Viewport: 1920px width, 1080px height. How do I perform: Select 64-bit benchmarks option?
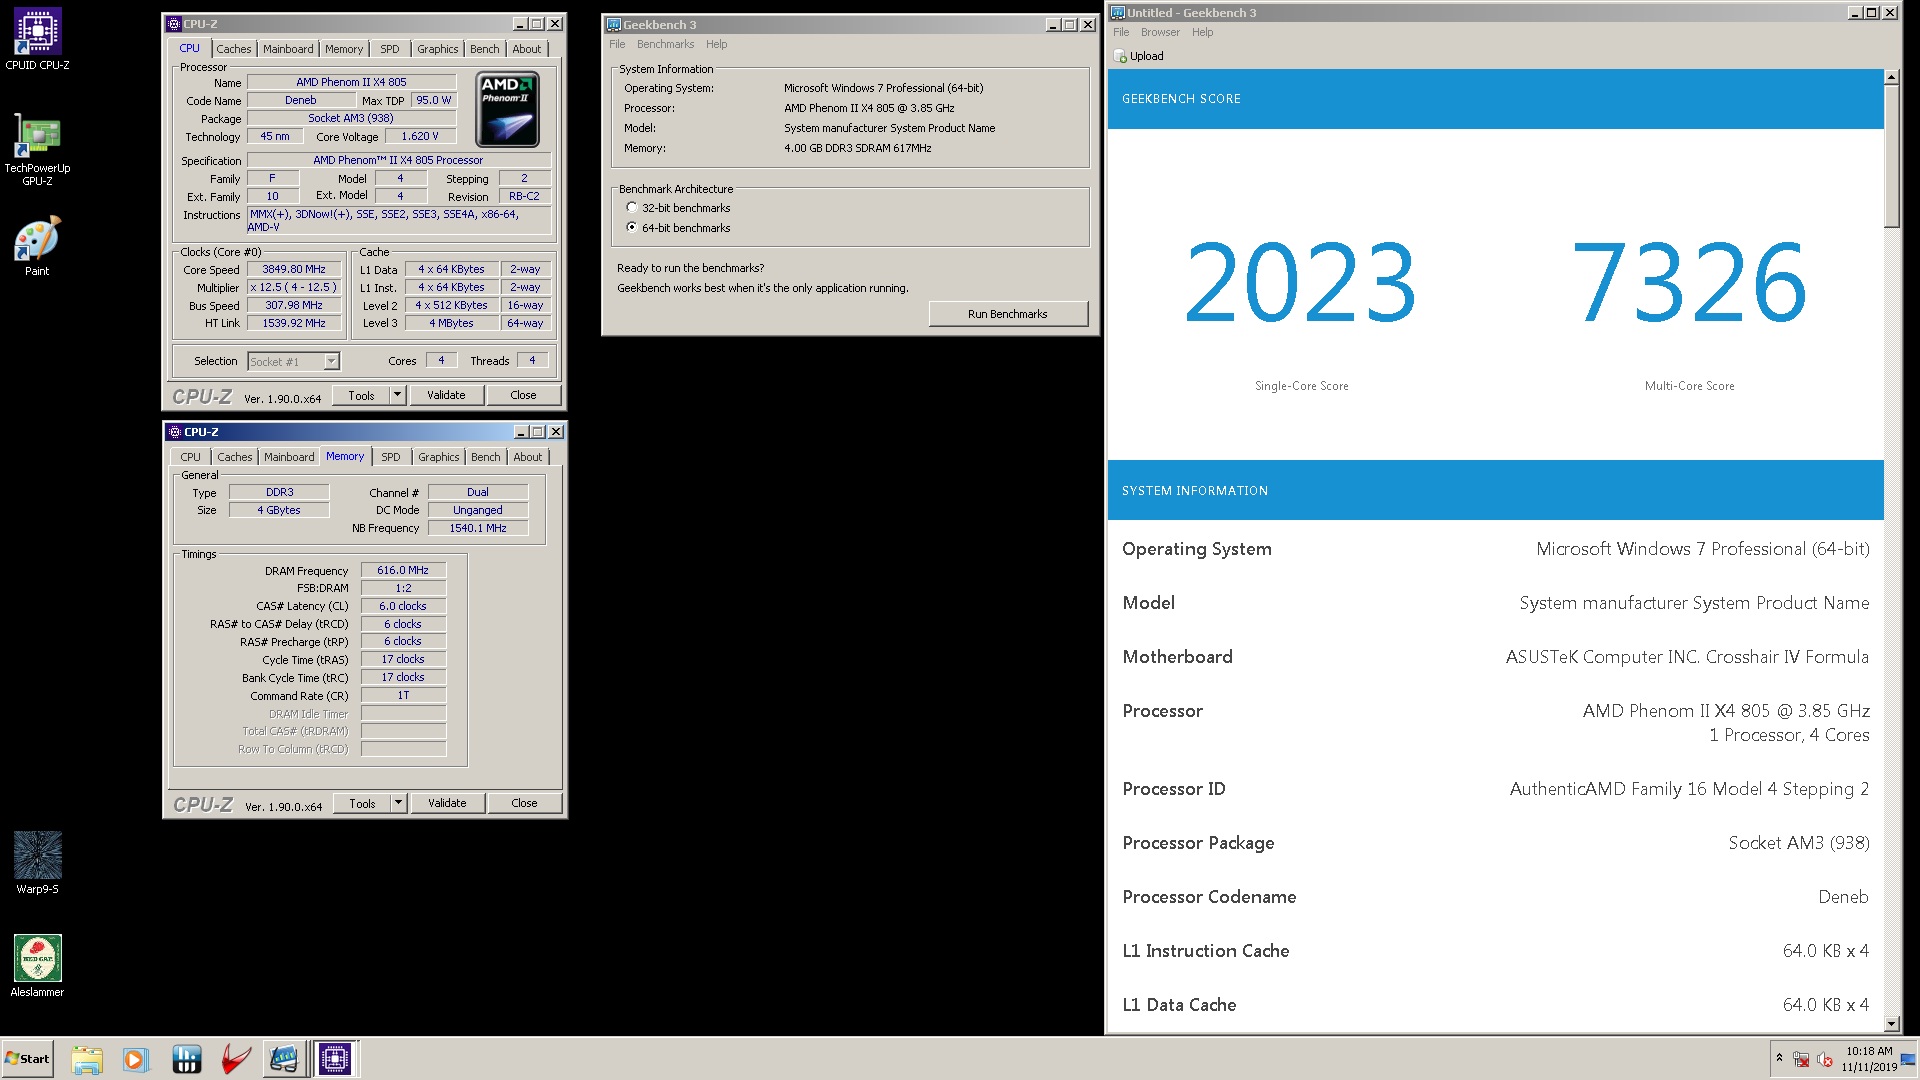(x=632, y=228)
